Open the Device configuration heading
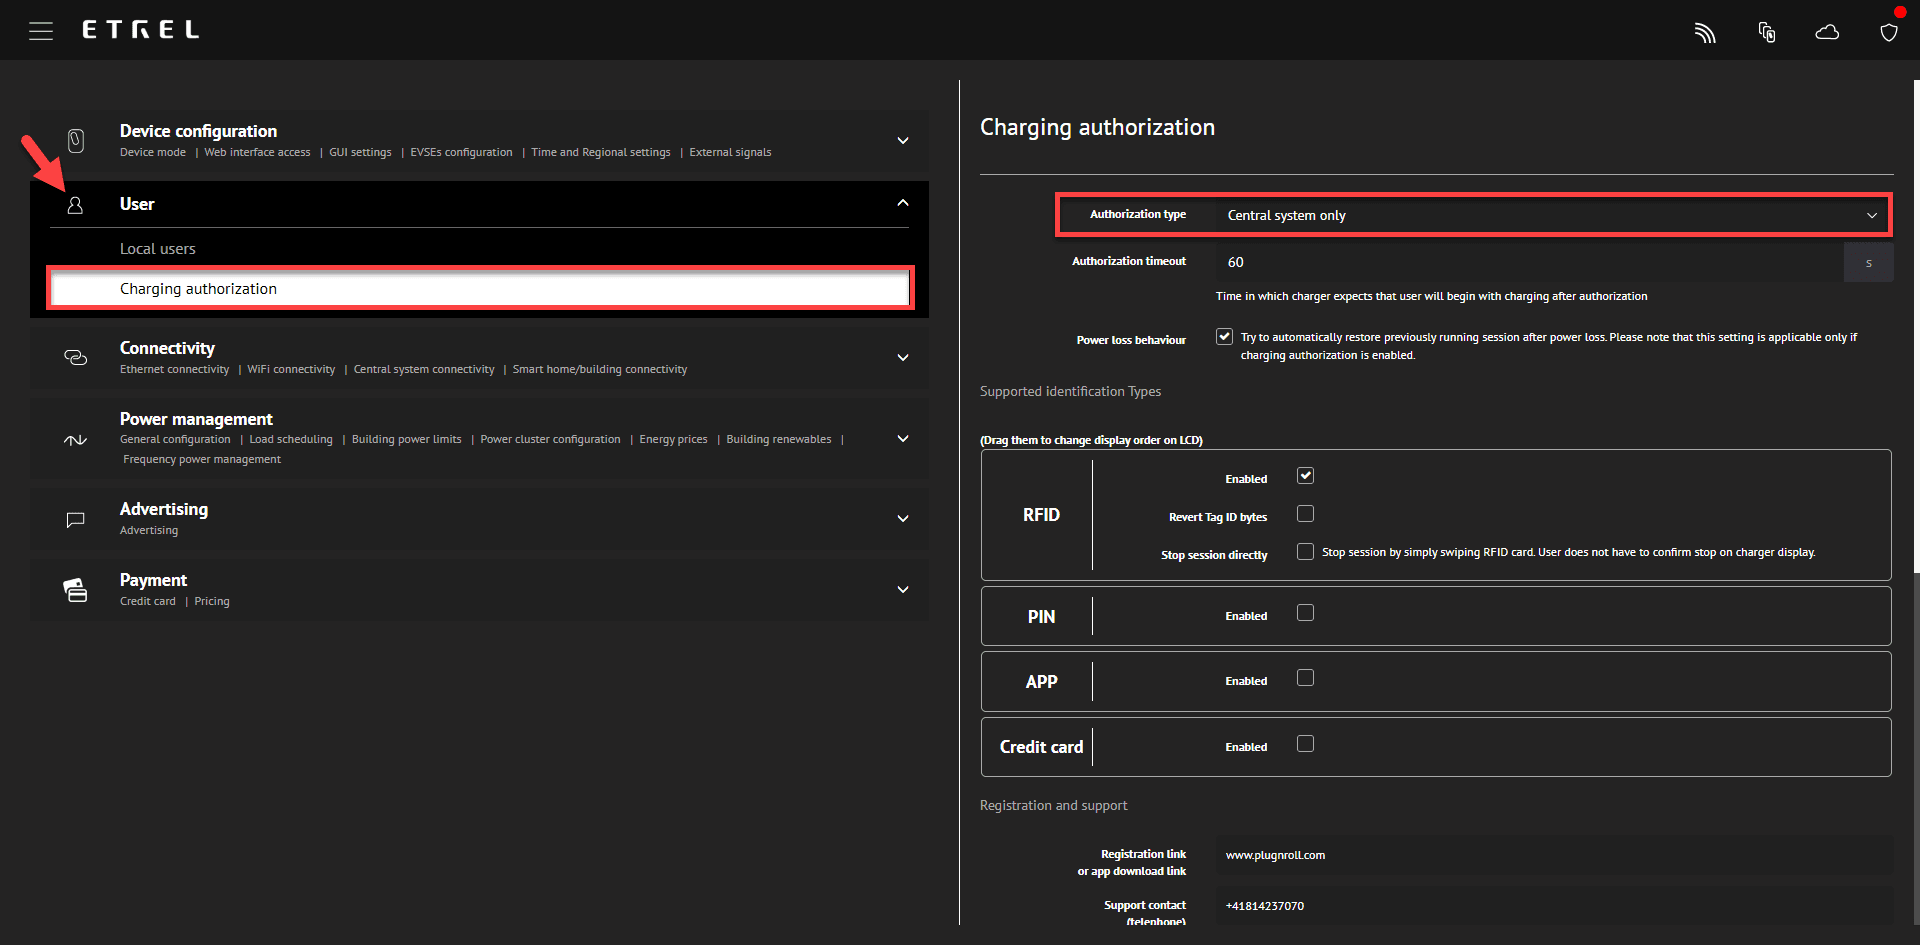Screen dimensions: 1920x945 pos(198,131)
